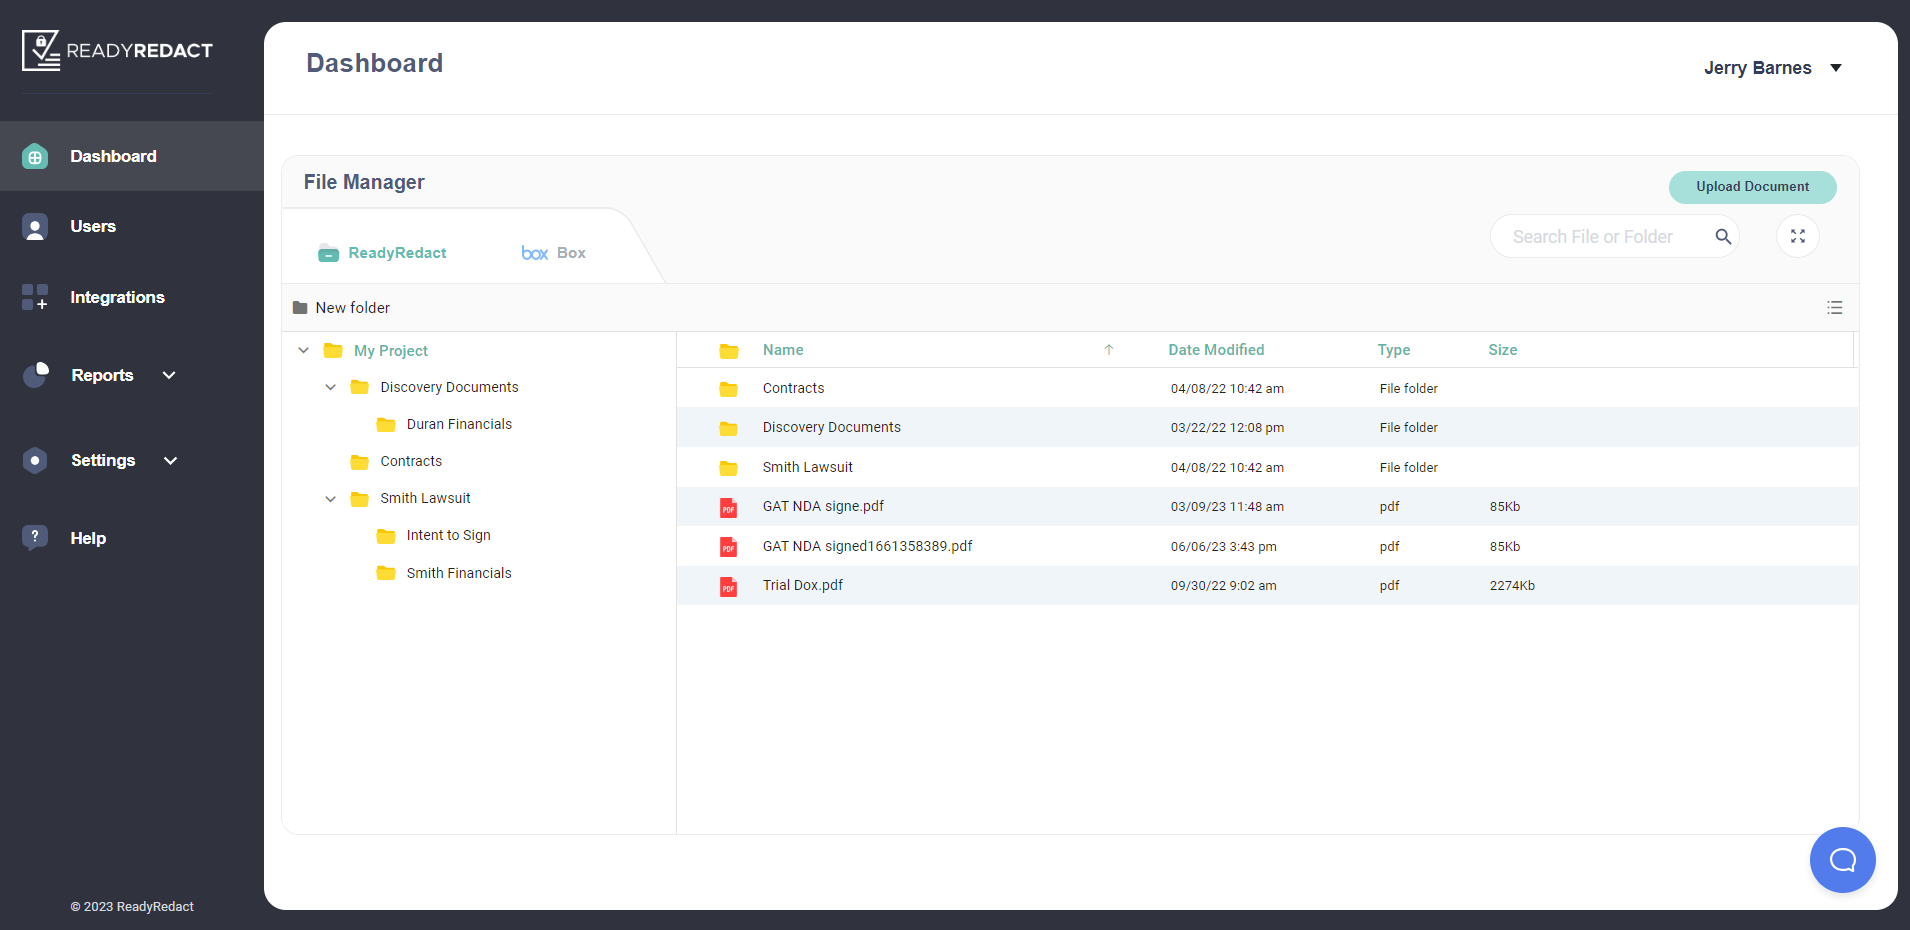Select the GAT NDA signe.pdf file name

click(x=823, y=506)
